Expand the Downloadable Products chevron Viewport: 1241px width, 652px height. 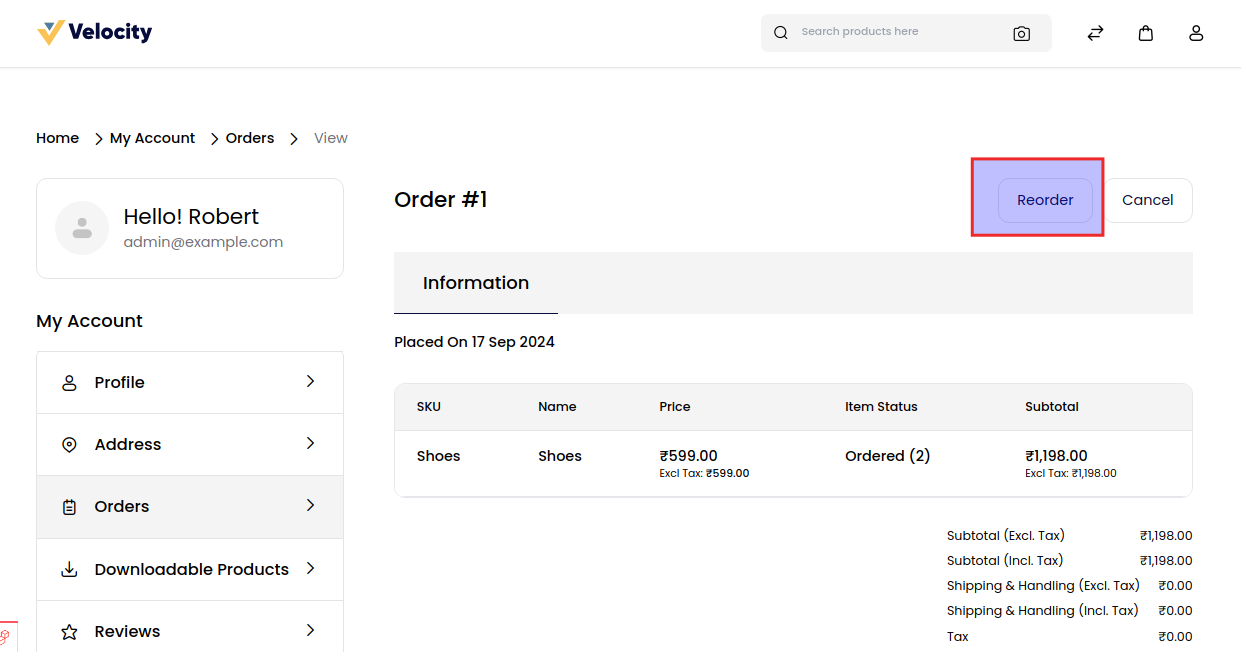click(x=310, y=568)
